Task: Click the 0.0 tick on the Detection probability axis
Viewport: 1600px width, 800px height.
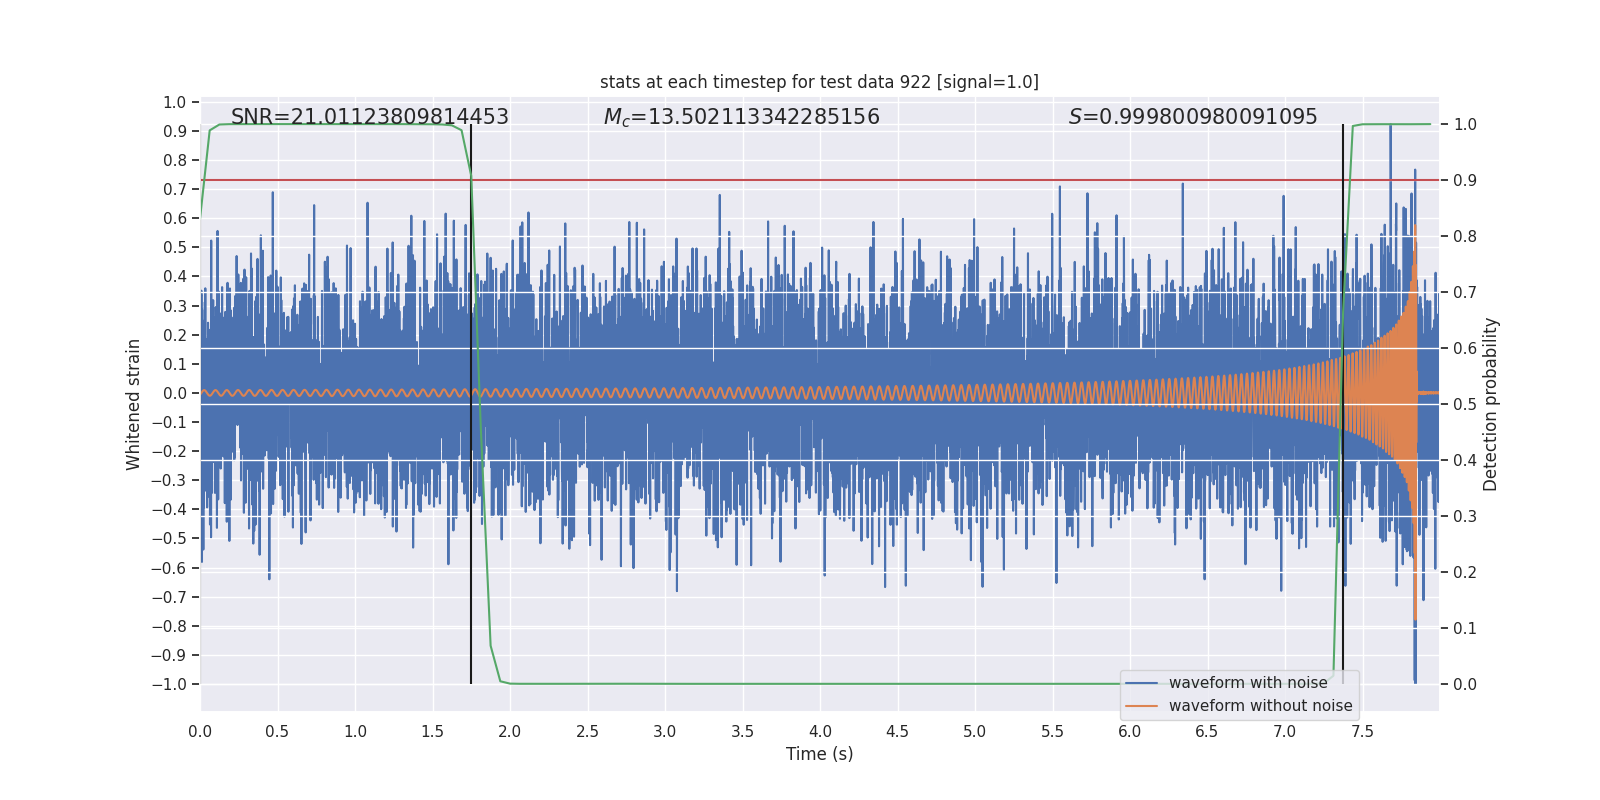Action: click(x=1465, y=685)
